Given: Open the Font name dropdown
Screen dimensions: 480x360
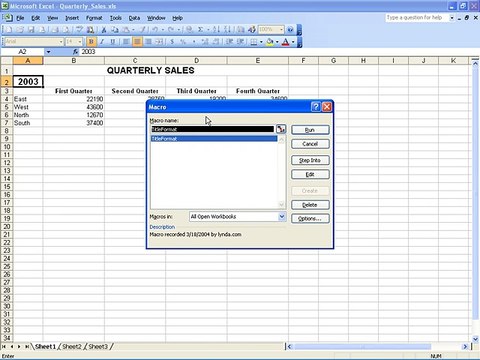Looking at the screenshot, I should (61, 42).
